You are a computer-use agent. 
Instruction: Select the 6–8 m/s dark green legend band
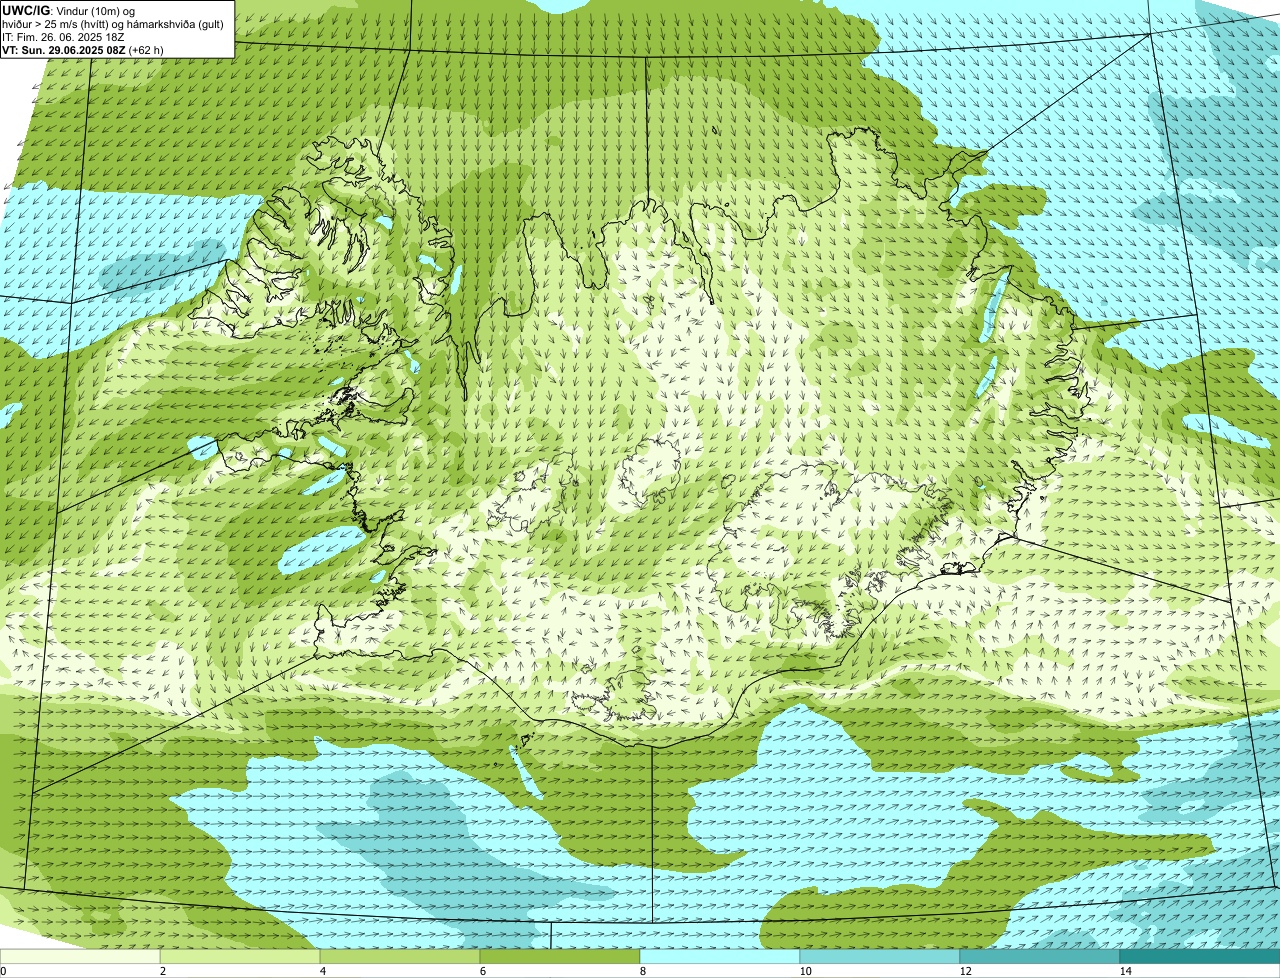pos(560,957)
